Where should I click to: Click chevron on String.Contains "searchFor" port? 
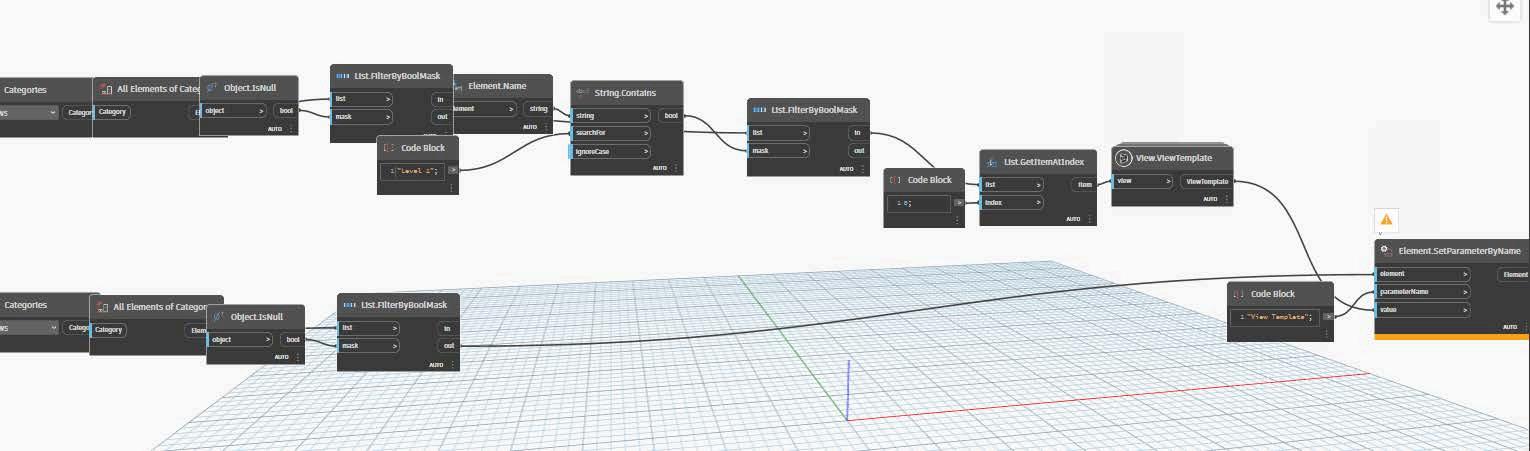pyautogui.click(x=646, y=133)
